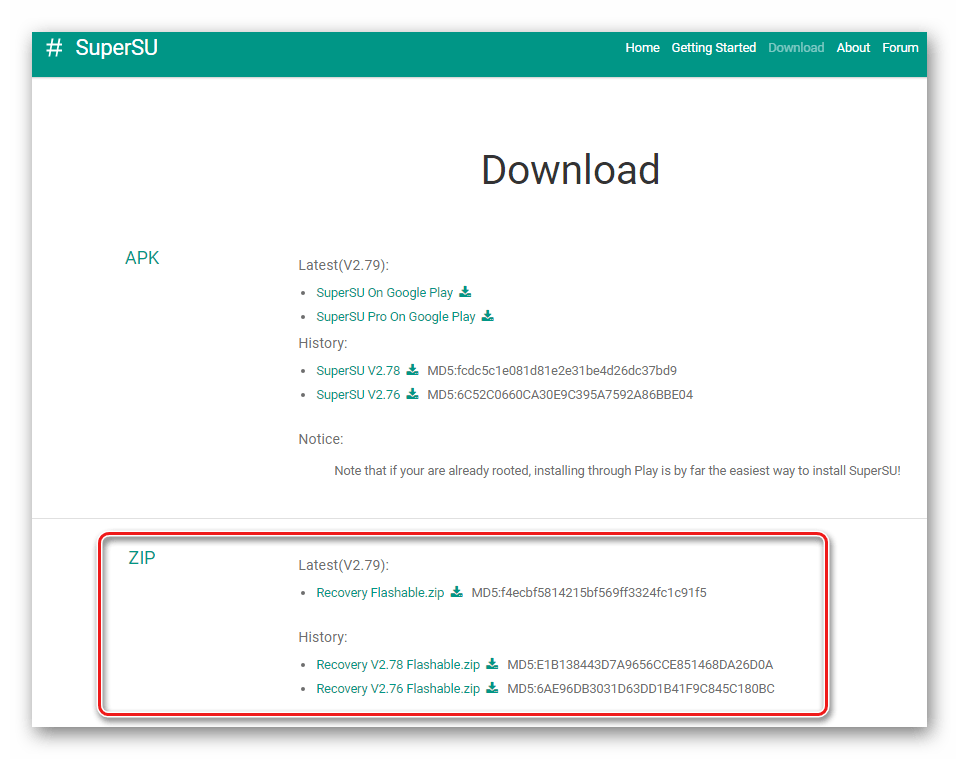Open SuperSU Pro On Google Play link

pyautogui.click(x=395, y=317)
